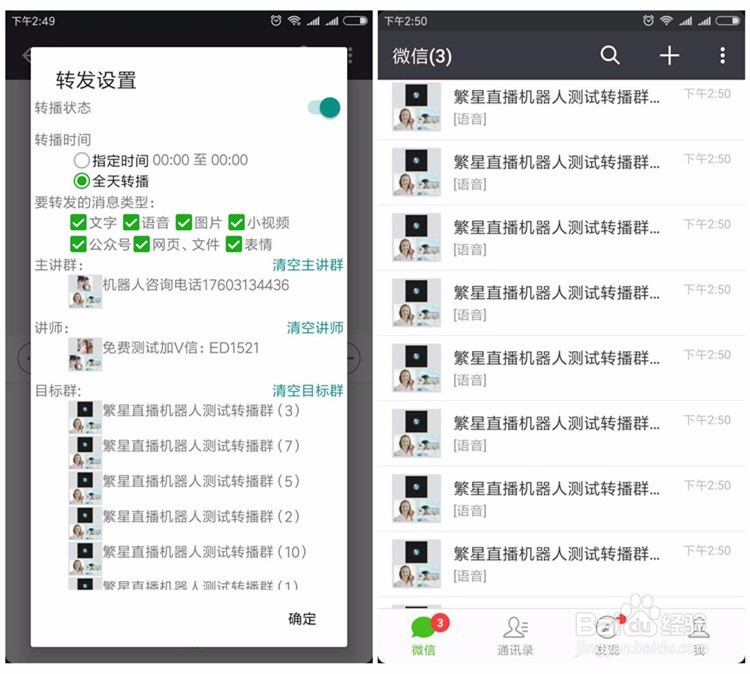This screenshot has width=750, height=674.
Task: Open seventh 繁星直播机器人测试转播群 chat in list
Action: point(561,499)
